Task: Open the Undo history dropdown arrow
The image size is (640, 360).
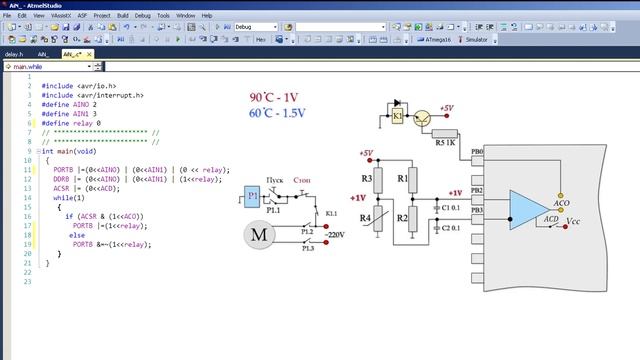Action: coord(135,27)
